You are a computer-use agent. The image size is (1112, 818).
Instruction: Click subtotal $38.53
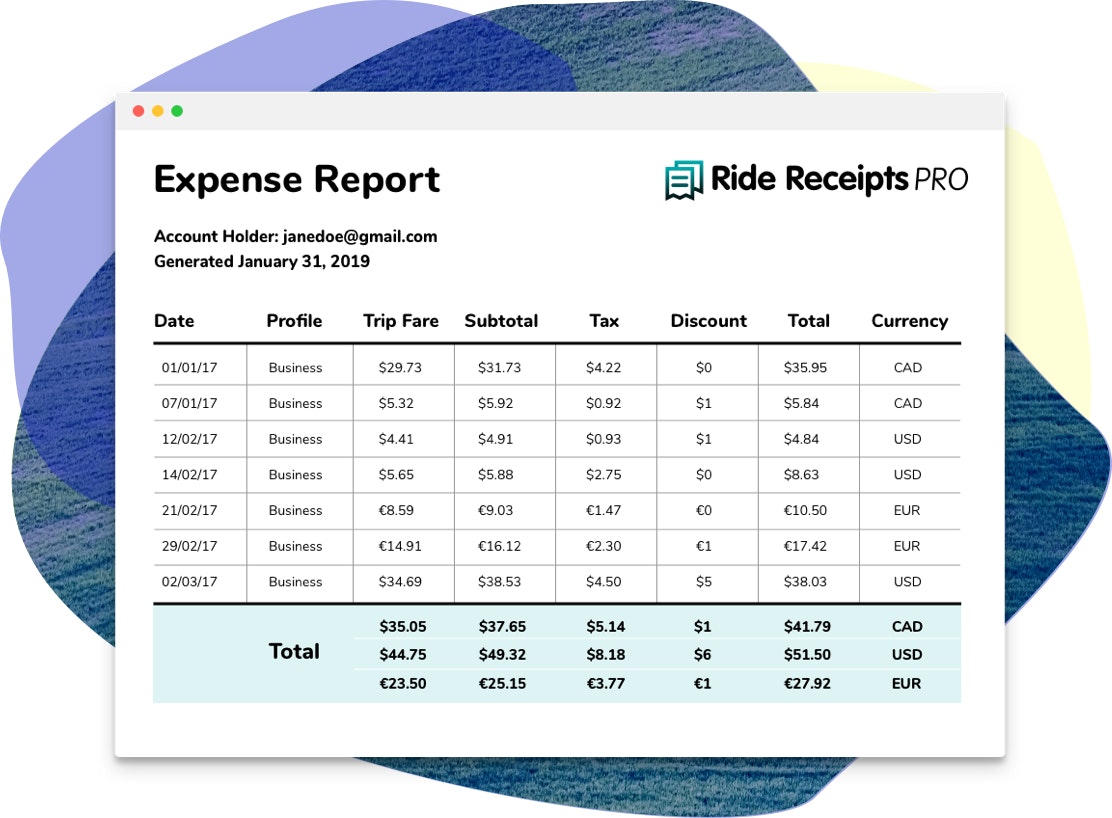(x=499, y=582)
